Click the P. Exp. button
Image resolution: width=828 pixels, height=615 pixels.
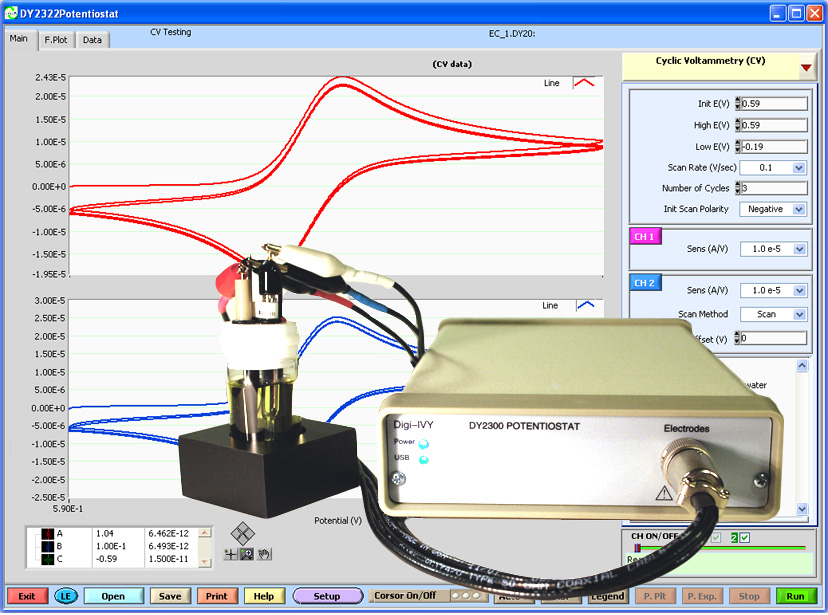point(702,597)
